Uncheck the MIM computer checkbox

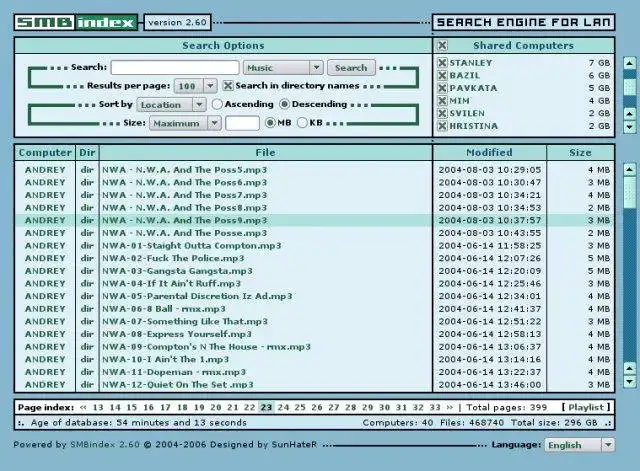click(442, 100)
